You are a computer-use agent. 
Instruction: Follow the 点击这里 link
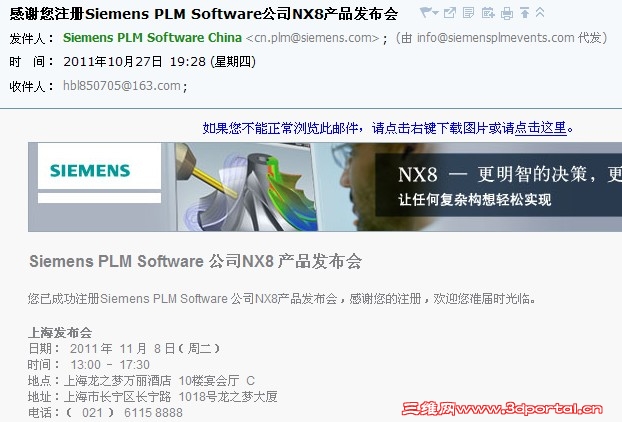coord(540,128)
